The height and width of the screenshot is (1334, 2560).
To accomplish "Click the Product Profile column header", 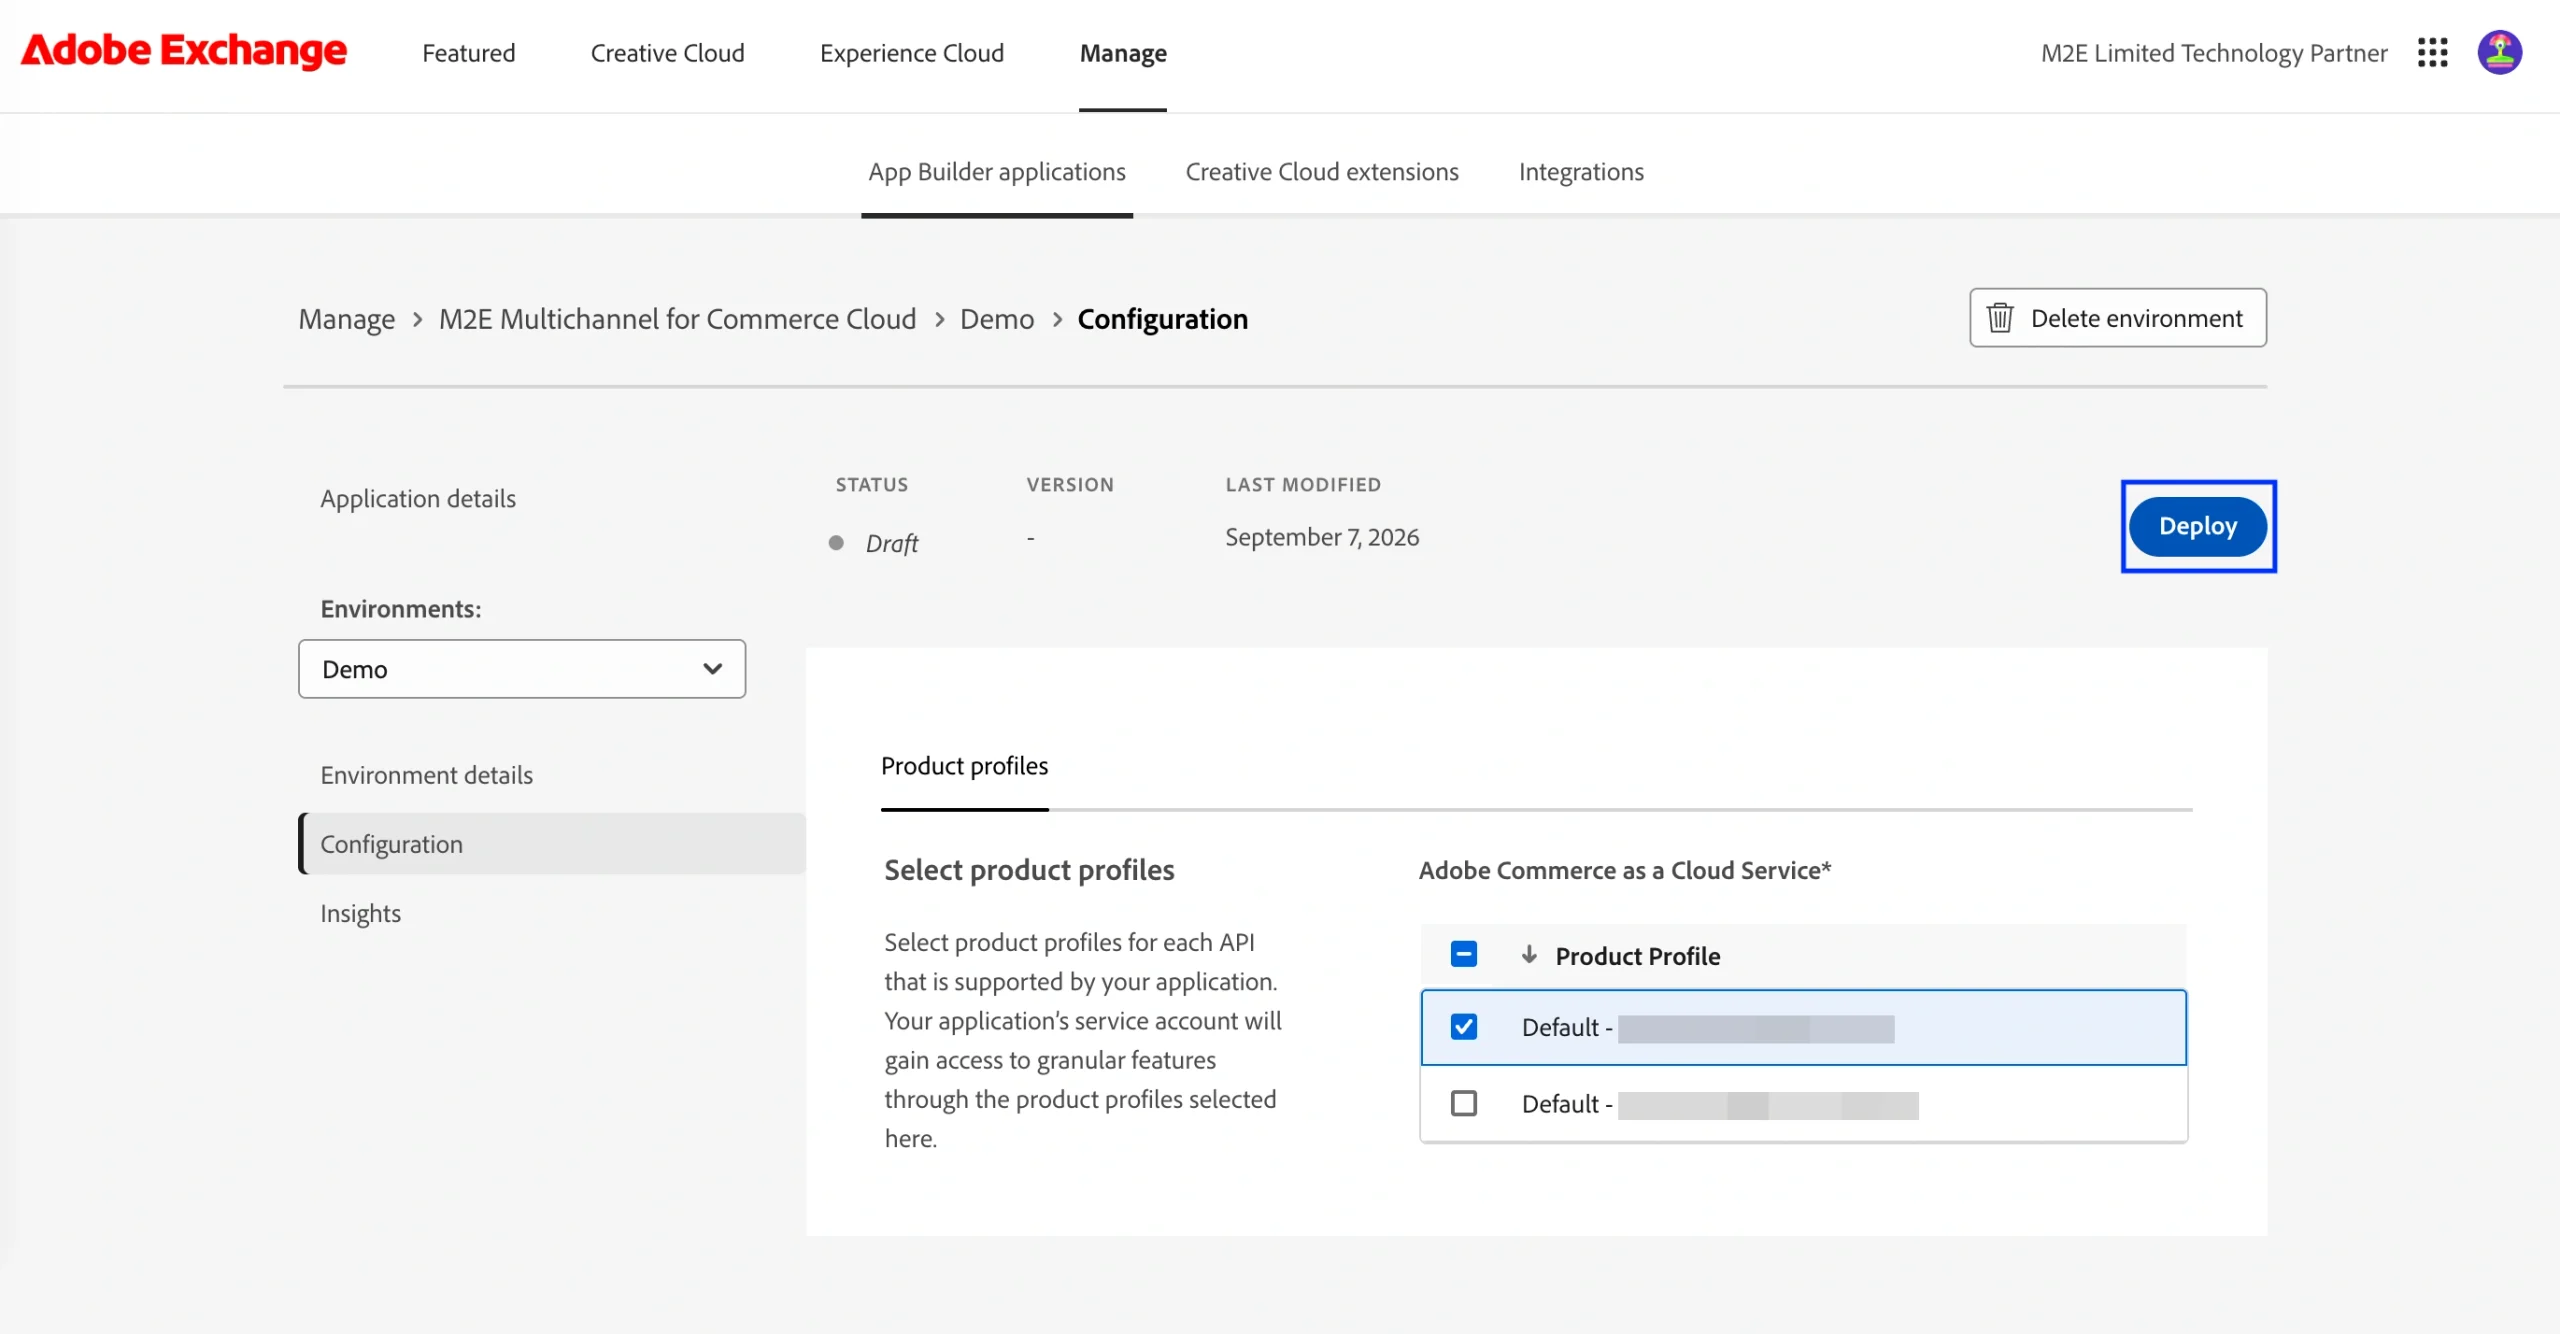I will (x=1637, y=956).
